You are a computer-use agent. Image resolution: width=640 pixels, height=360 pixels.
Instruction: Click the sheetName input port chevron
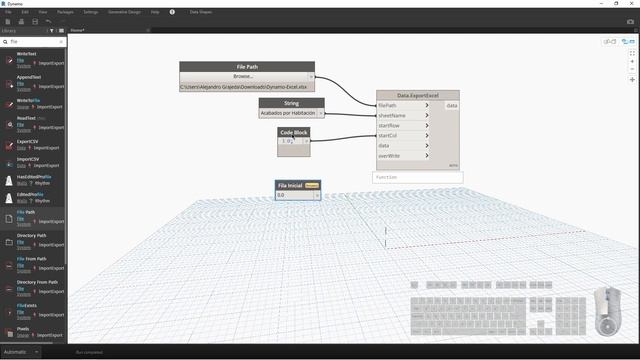tap(427, 116)
